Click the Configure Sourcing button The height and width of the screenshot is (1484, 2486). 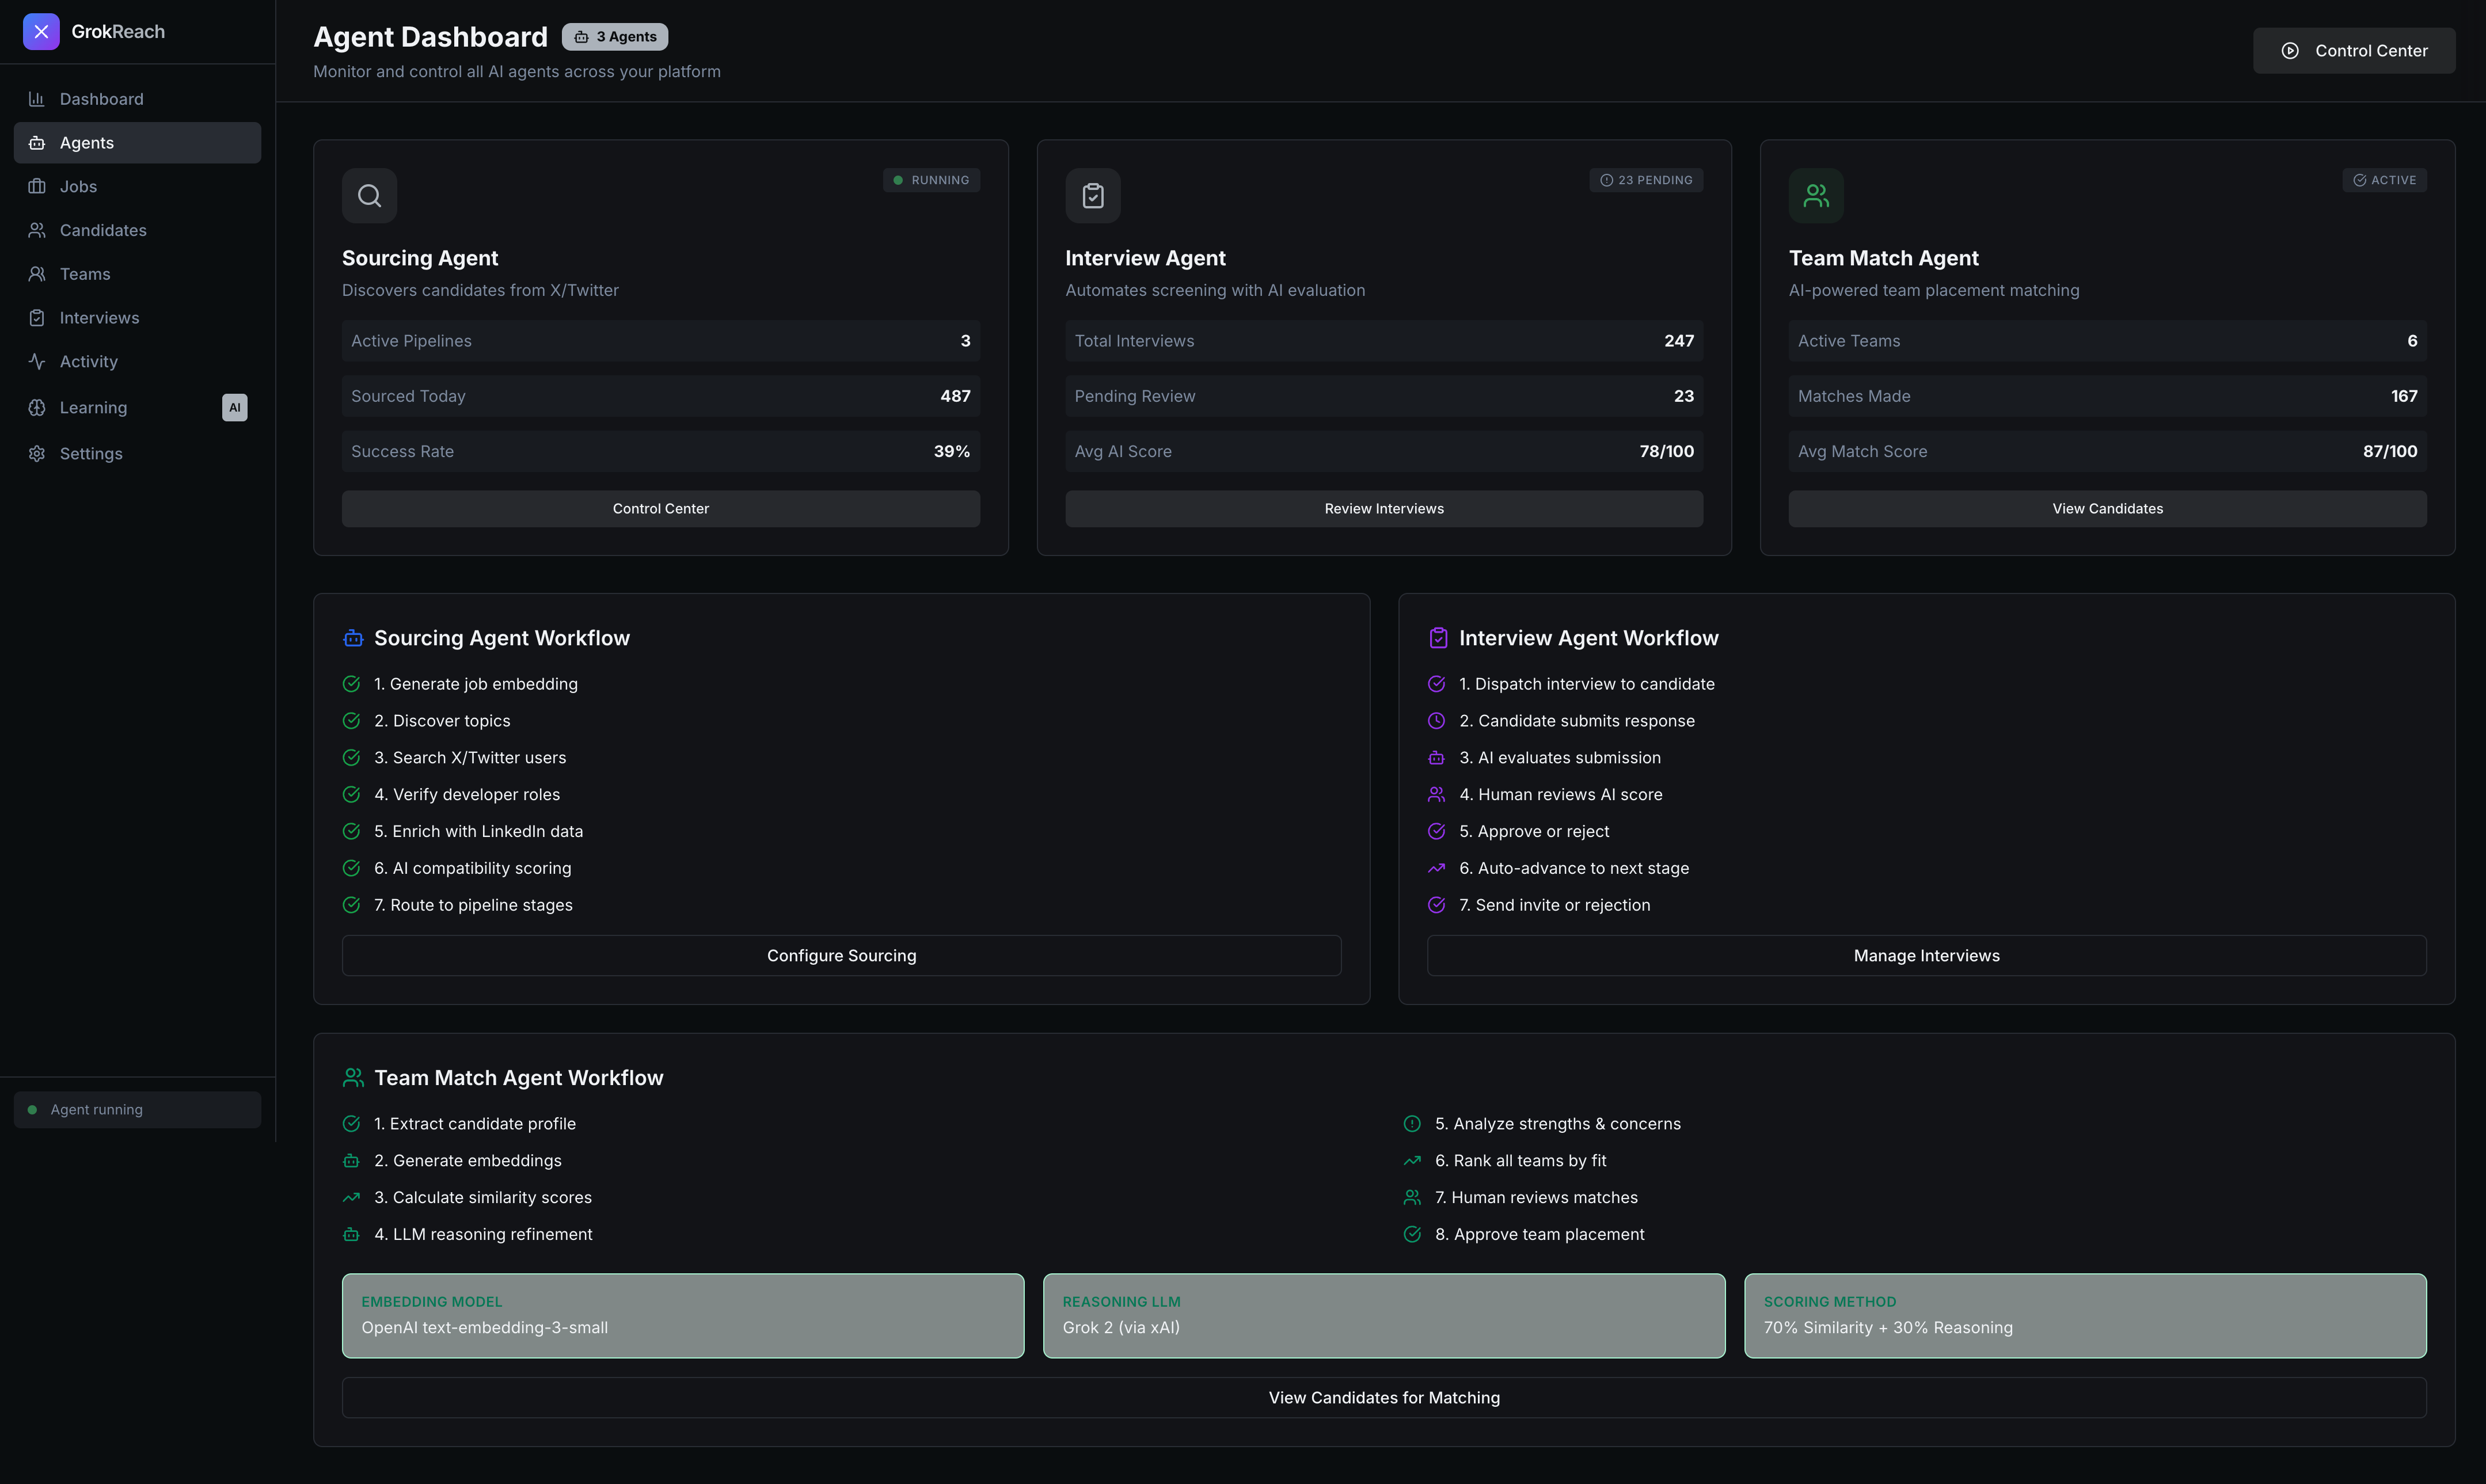pyautogui.click(x=841, y=956)
